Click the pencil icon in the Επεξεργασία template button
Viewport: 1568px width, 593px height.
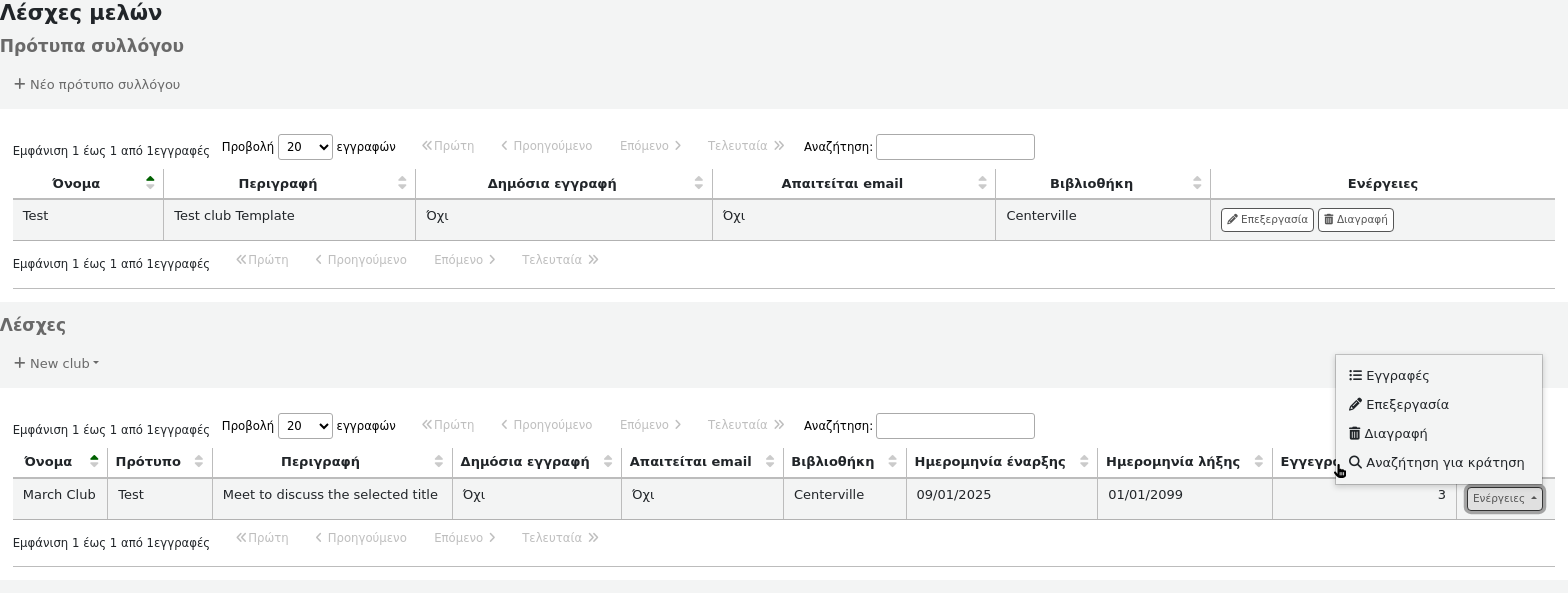point(1233,220)
